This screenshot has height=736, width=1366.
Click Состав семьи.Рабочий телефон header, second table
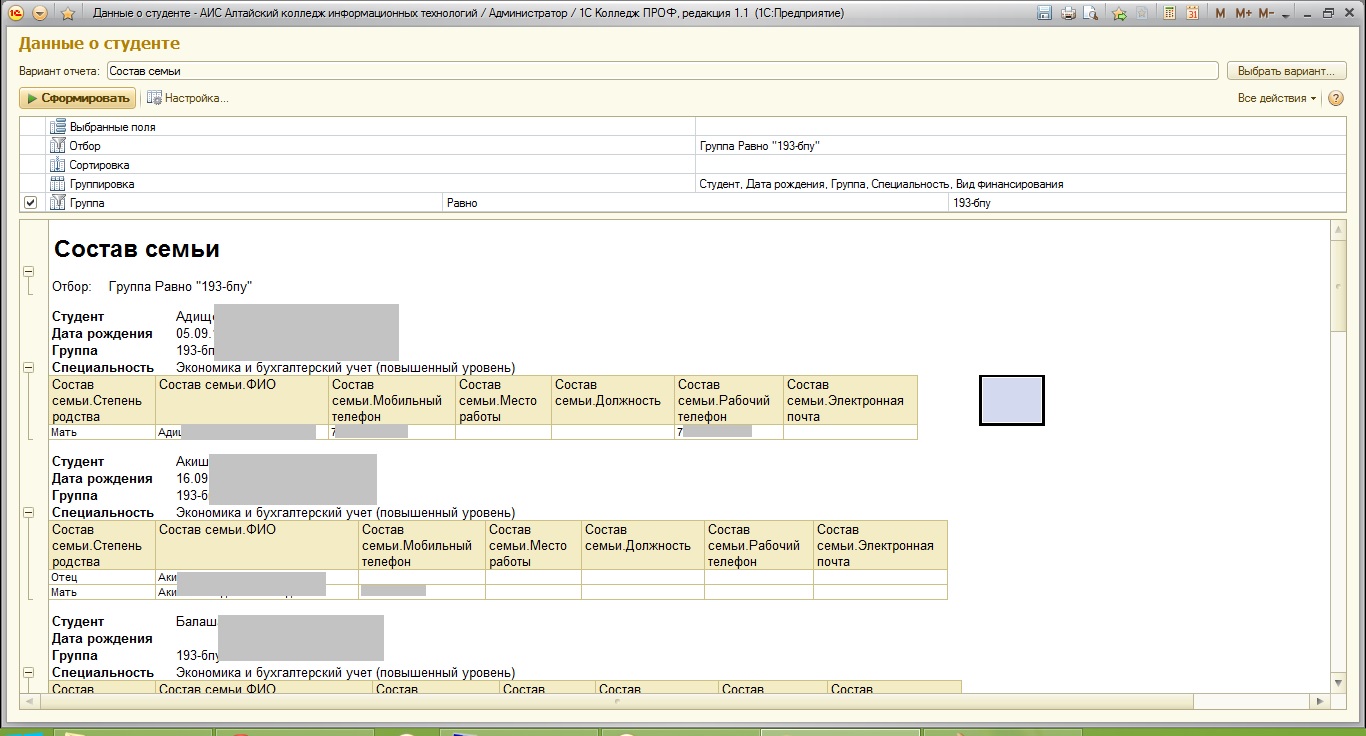758,545
